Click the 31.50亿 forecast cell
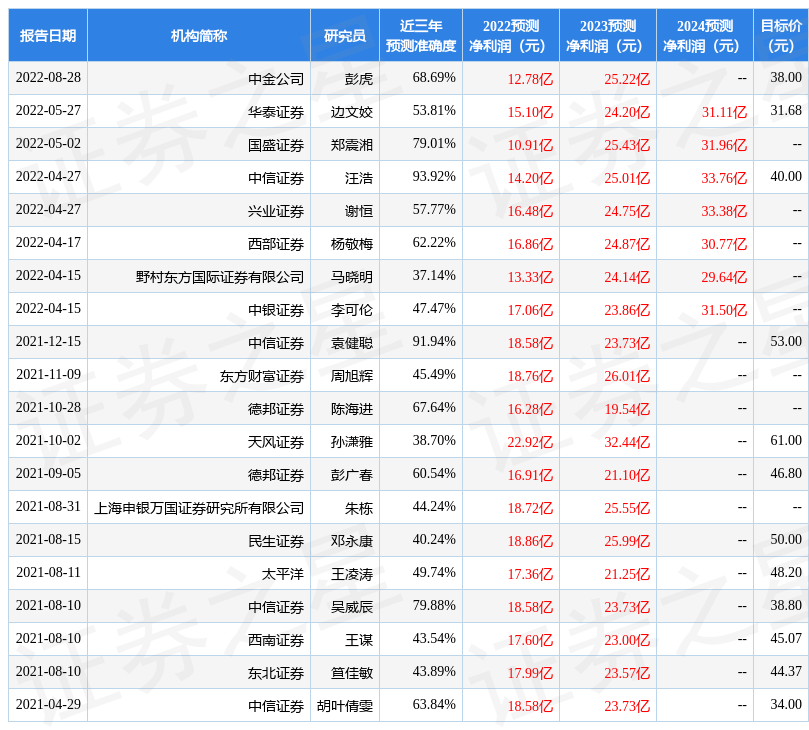Viewport: 809px width, 730px height. pyautogui.click(x=724, y=310)
